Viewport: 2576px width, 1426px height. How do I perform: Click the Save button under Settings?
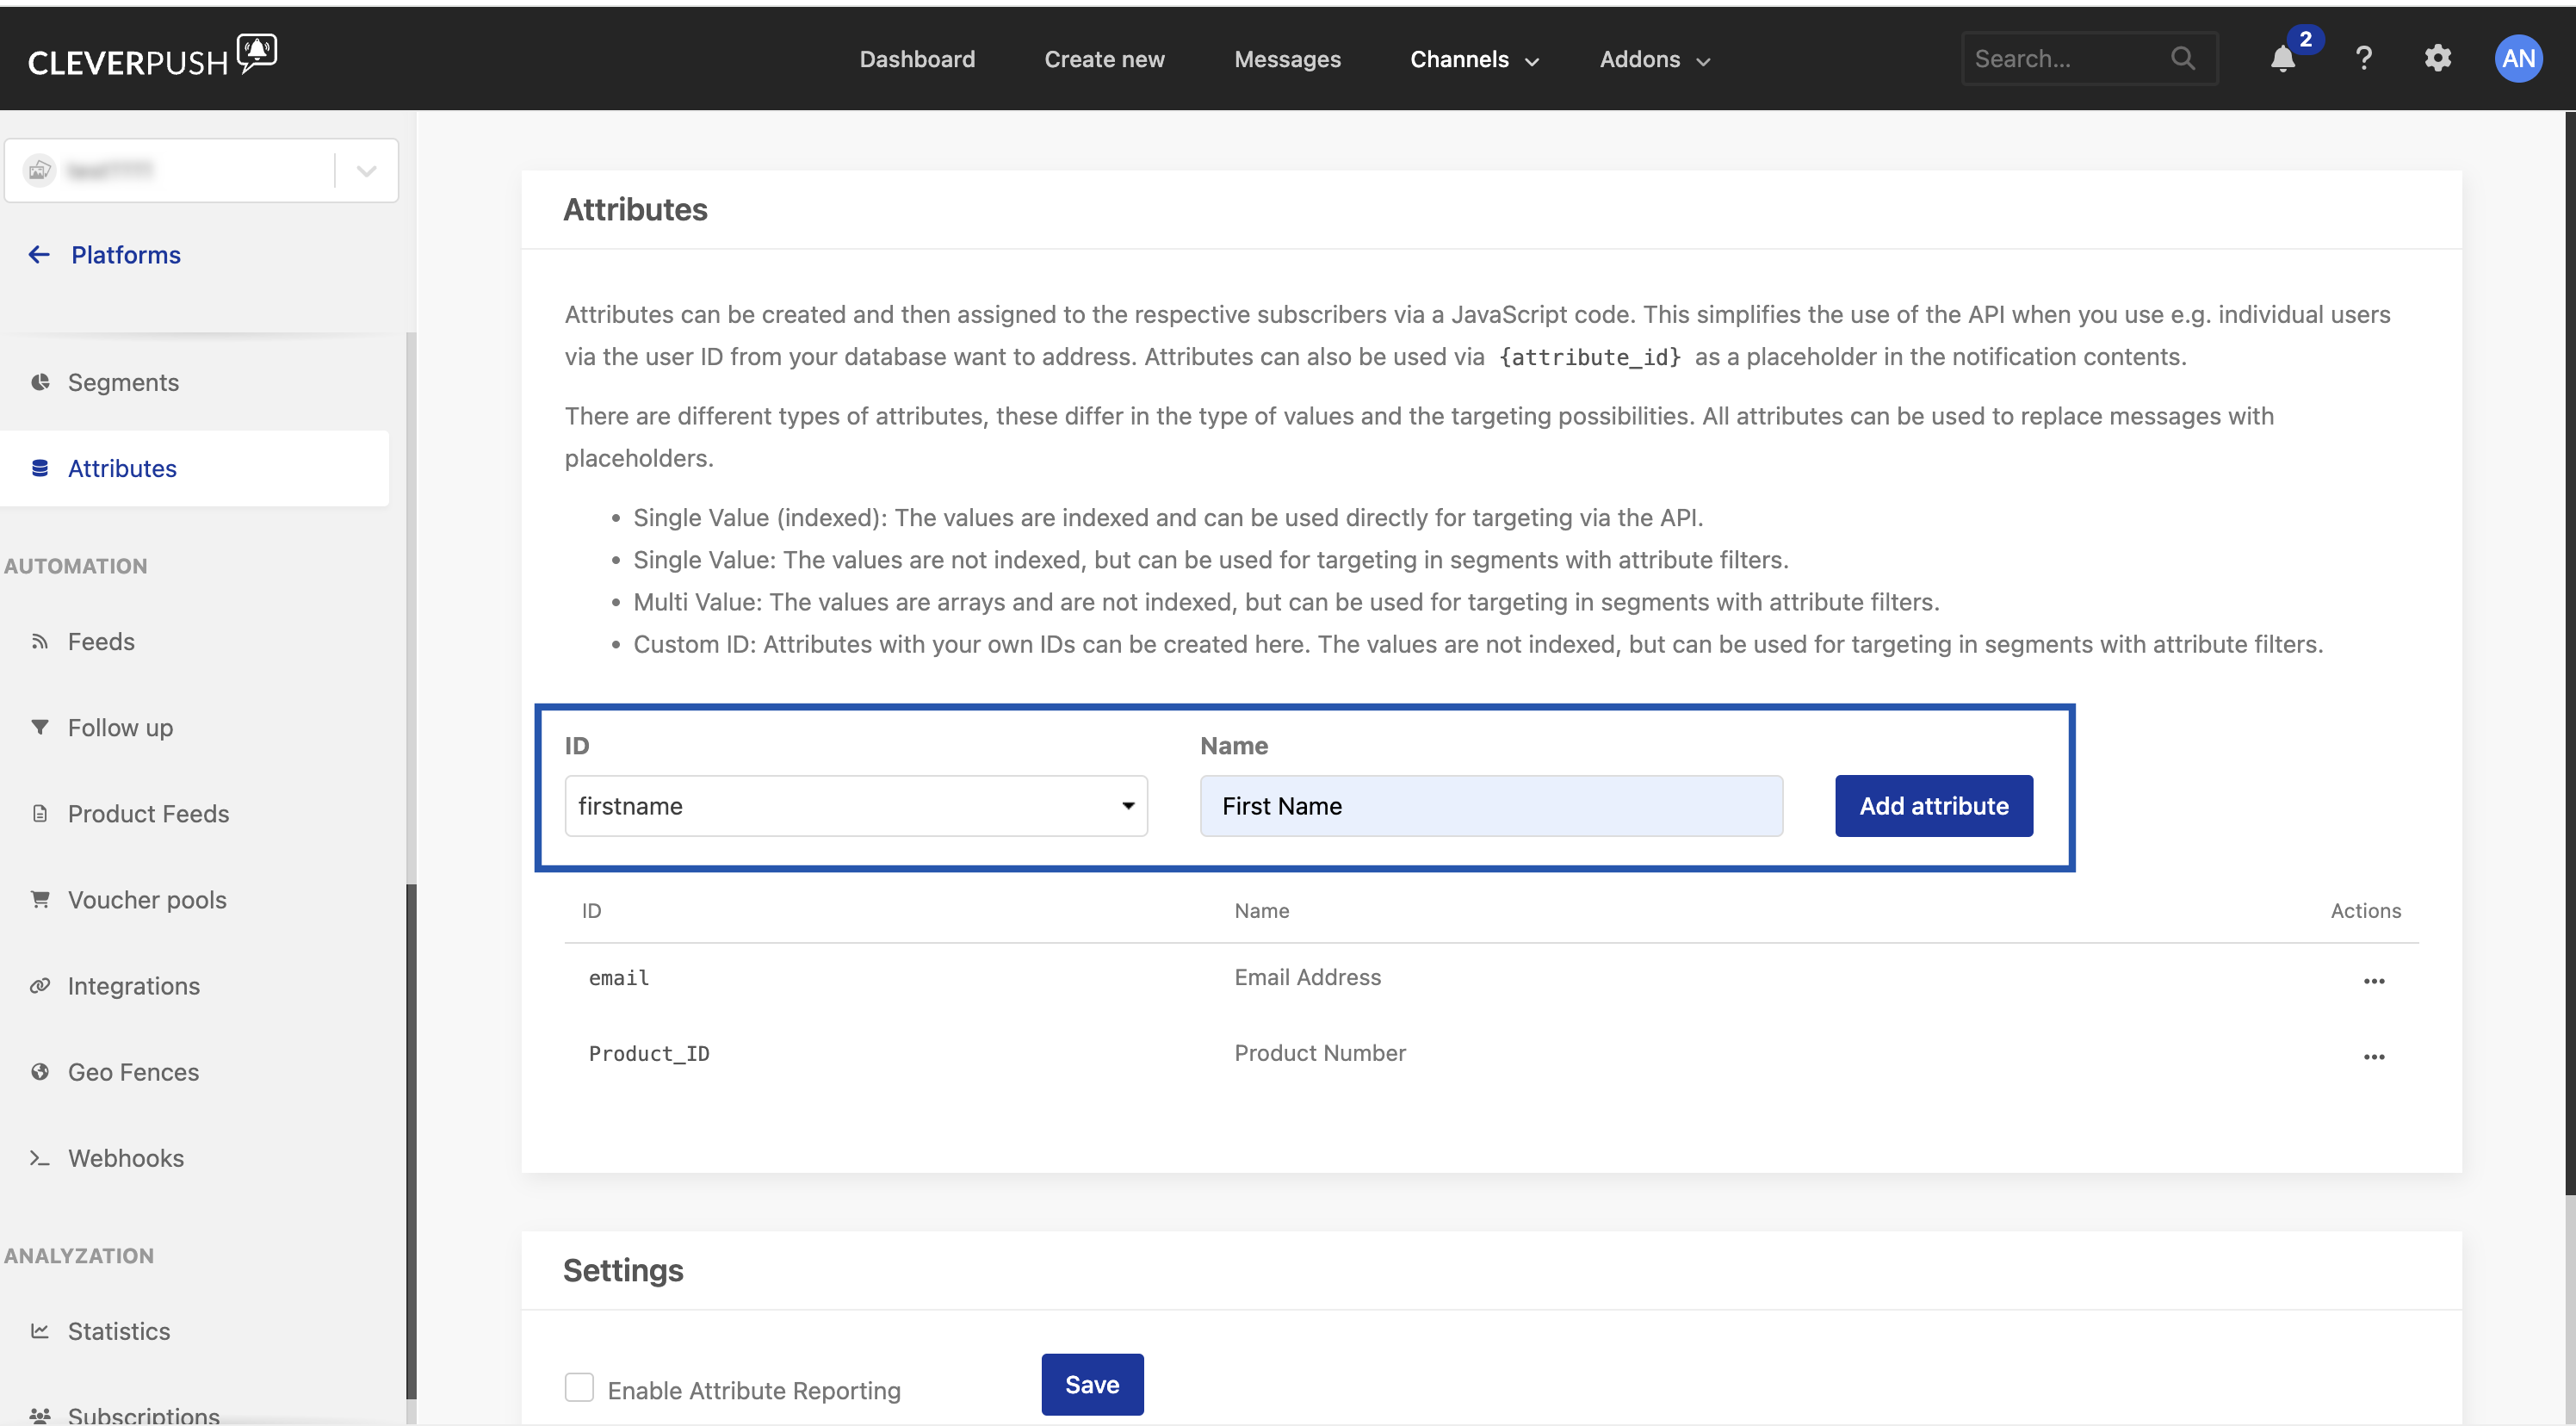1092,1384
